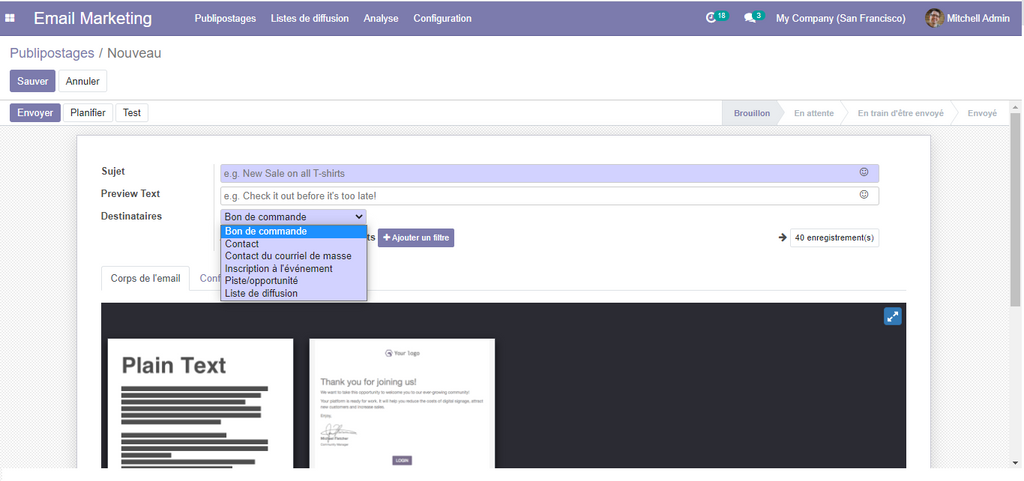The image size is (1024, 481).
Task: Click the emoji icon in Preview Text field
Action: pos(864,195)
